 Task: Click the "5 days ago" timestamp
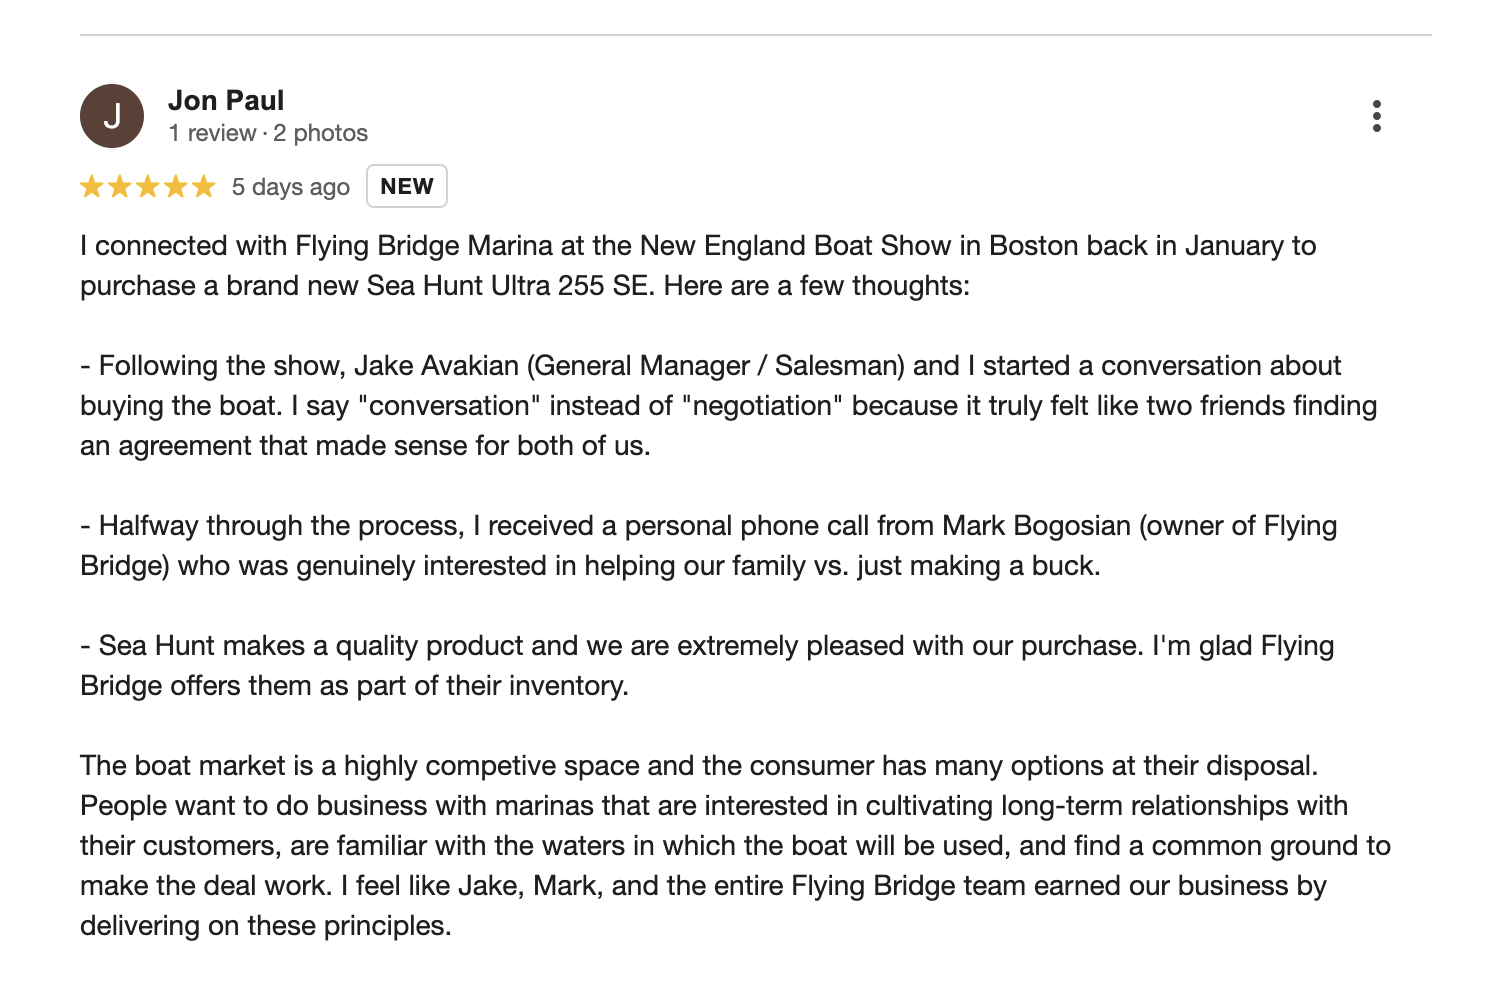pos(291,187)
